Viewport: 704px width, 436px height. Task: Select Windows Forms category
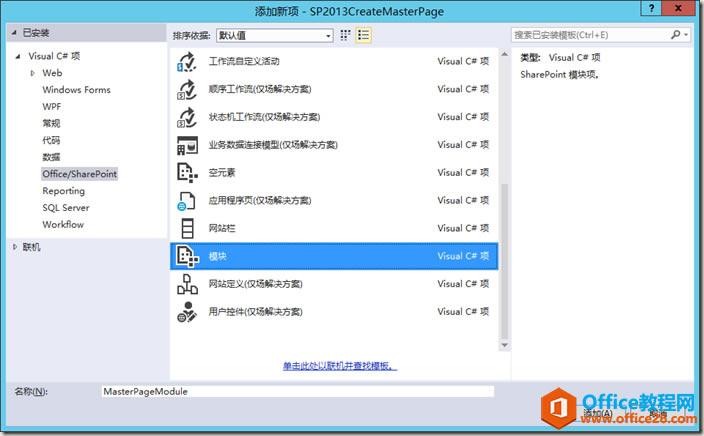click(76, 90)
